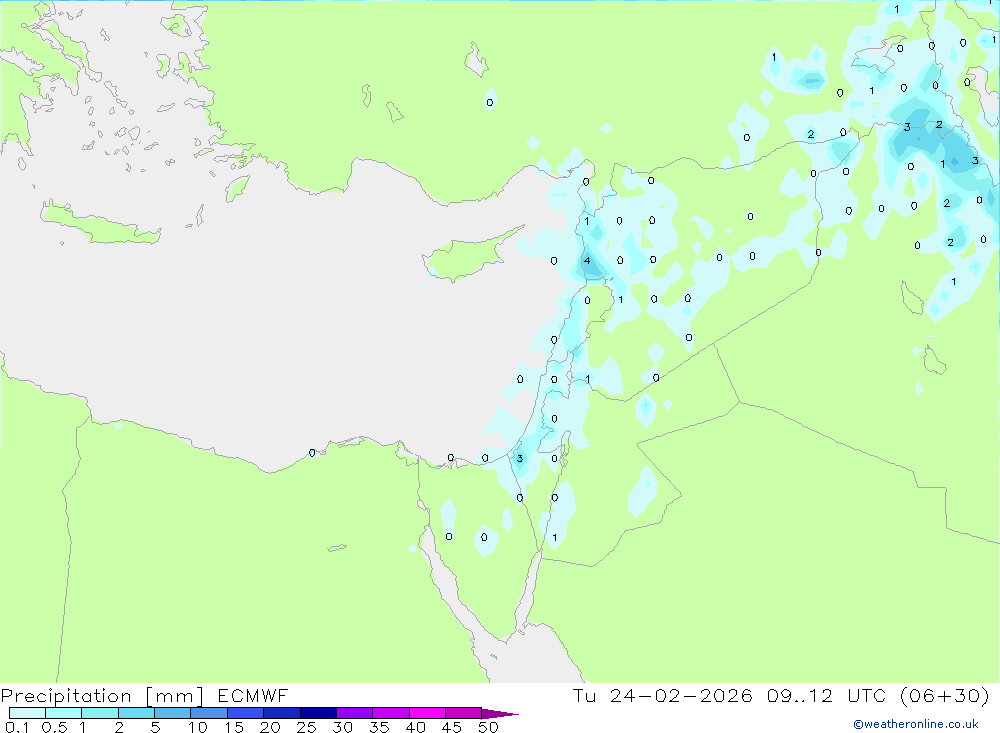This screenshot has width=1000, height=733.
Task: Click the 20–25 mm dark blue legend swatch
Action: 282,713
